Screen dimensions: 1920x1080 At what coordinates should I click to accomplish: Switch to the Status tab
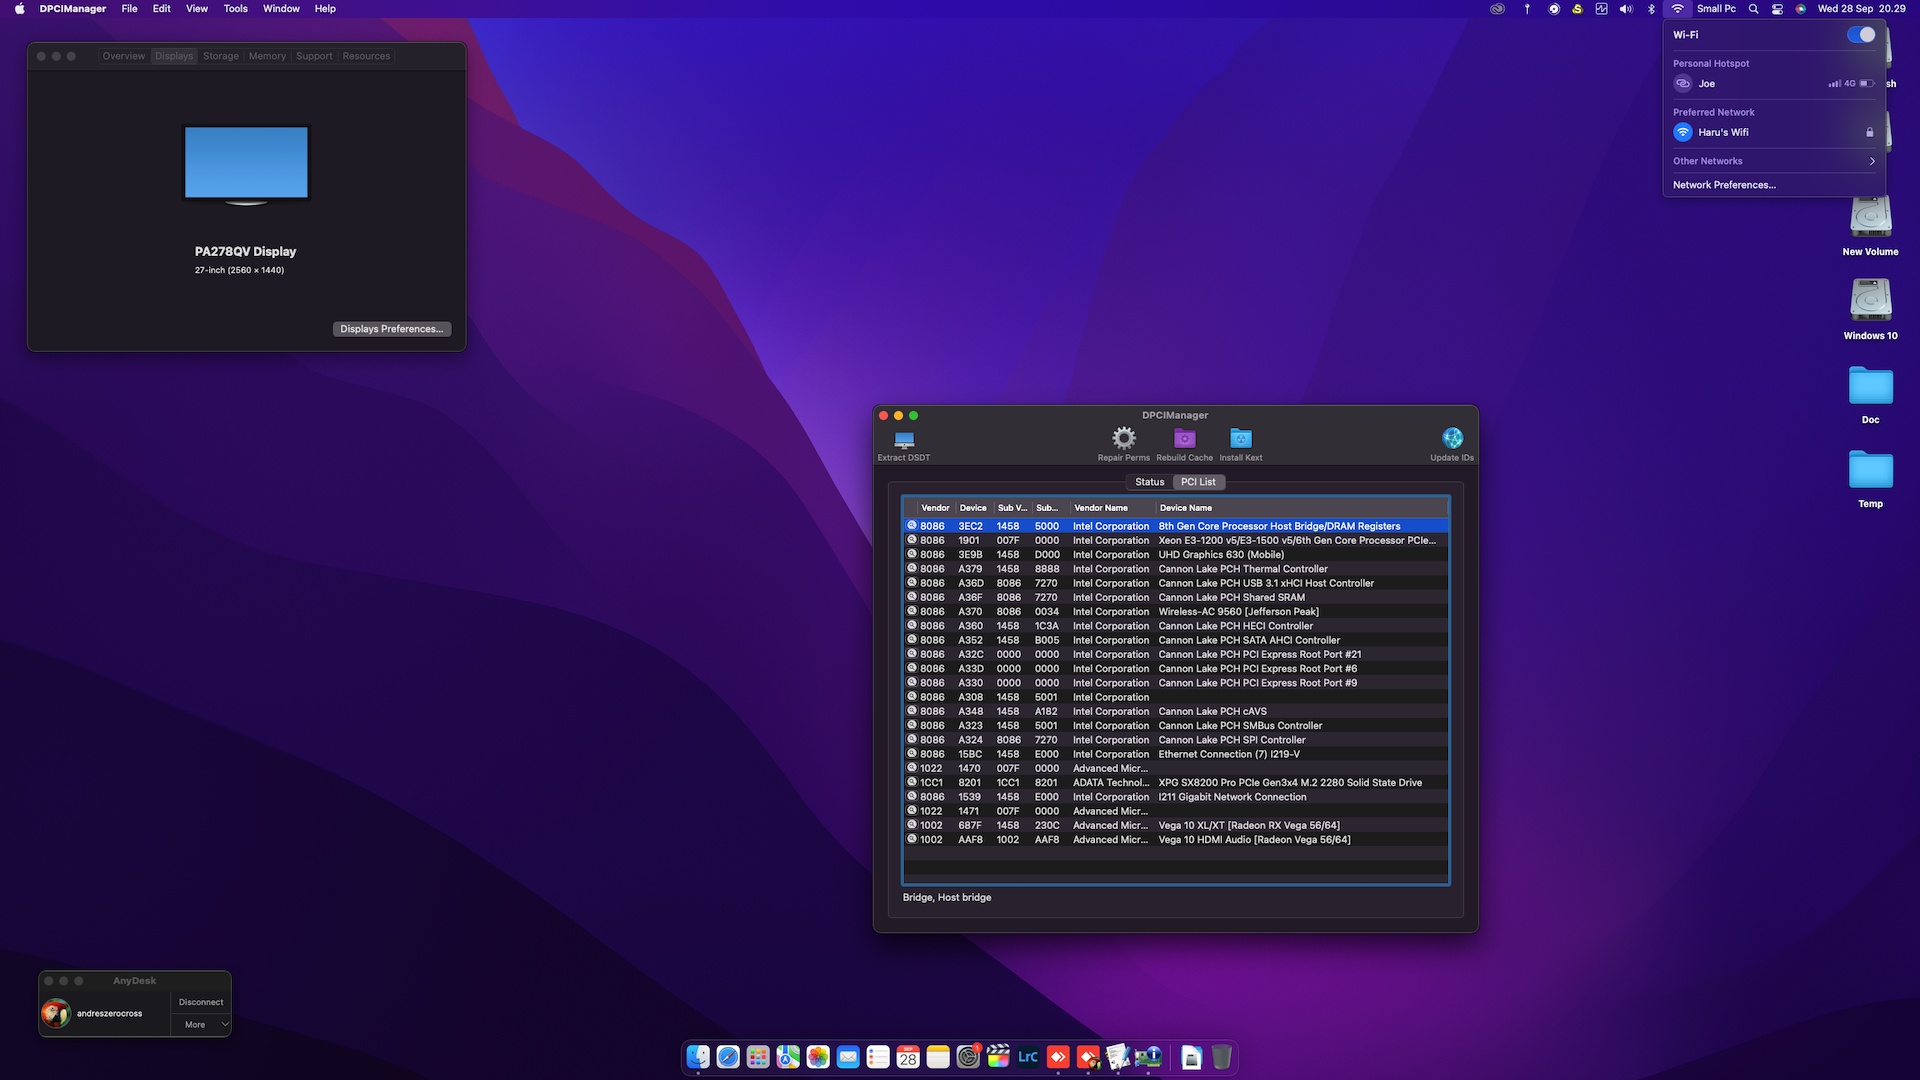pyautogui.click(x=1149, y=482)
